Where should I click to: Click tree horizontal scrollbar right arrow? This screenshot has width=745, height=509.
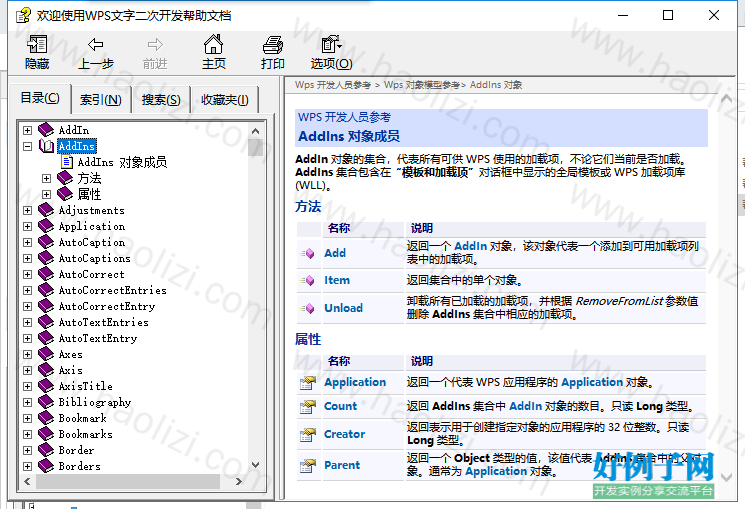tap(239, 481)
